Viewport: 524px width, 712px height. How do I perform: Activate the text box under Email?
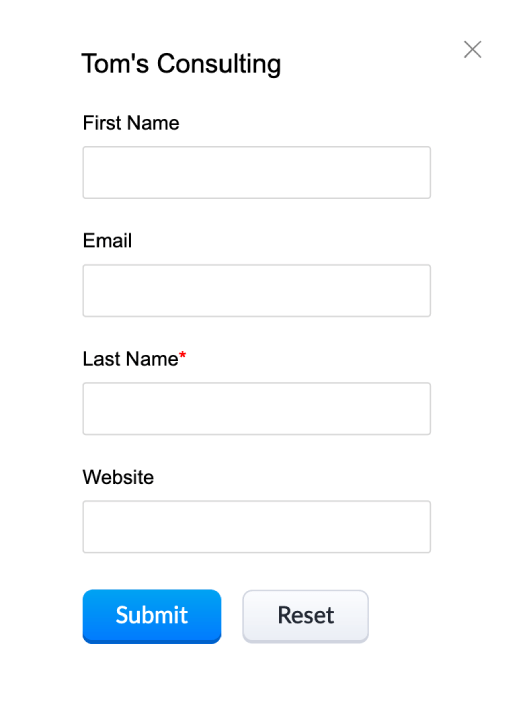point(257,291)
